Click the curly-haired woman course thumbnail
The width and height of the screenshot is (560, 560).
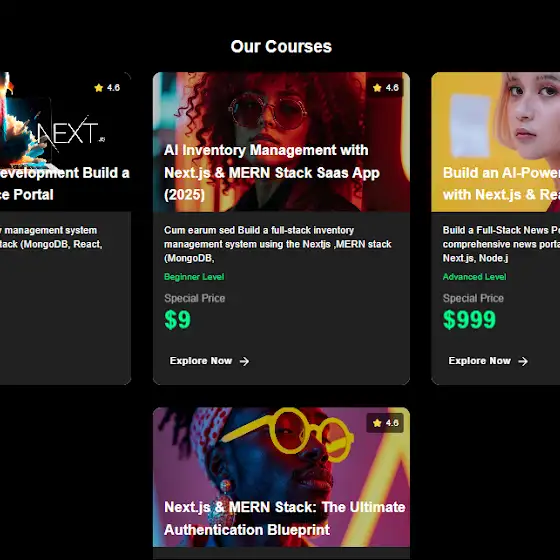(x=281, y=142)
